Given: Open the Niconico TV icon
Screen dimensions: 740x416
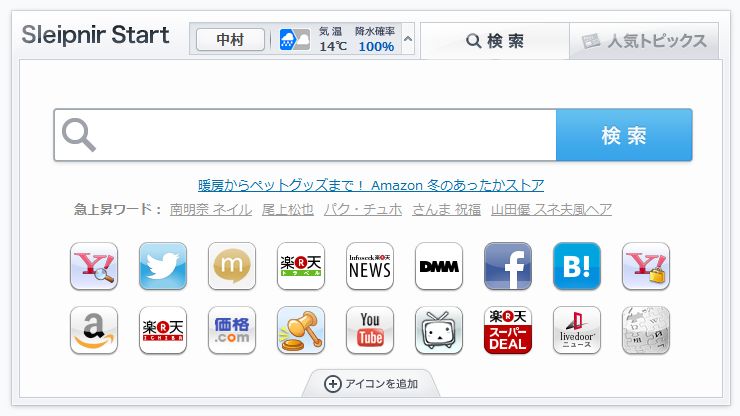Looking at the screenshot, I should coord(439,330).
